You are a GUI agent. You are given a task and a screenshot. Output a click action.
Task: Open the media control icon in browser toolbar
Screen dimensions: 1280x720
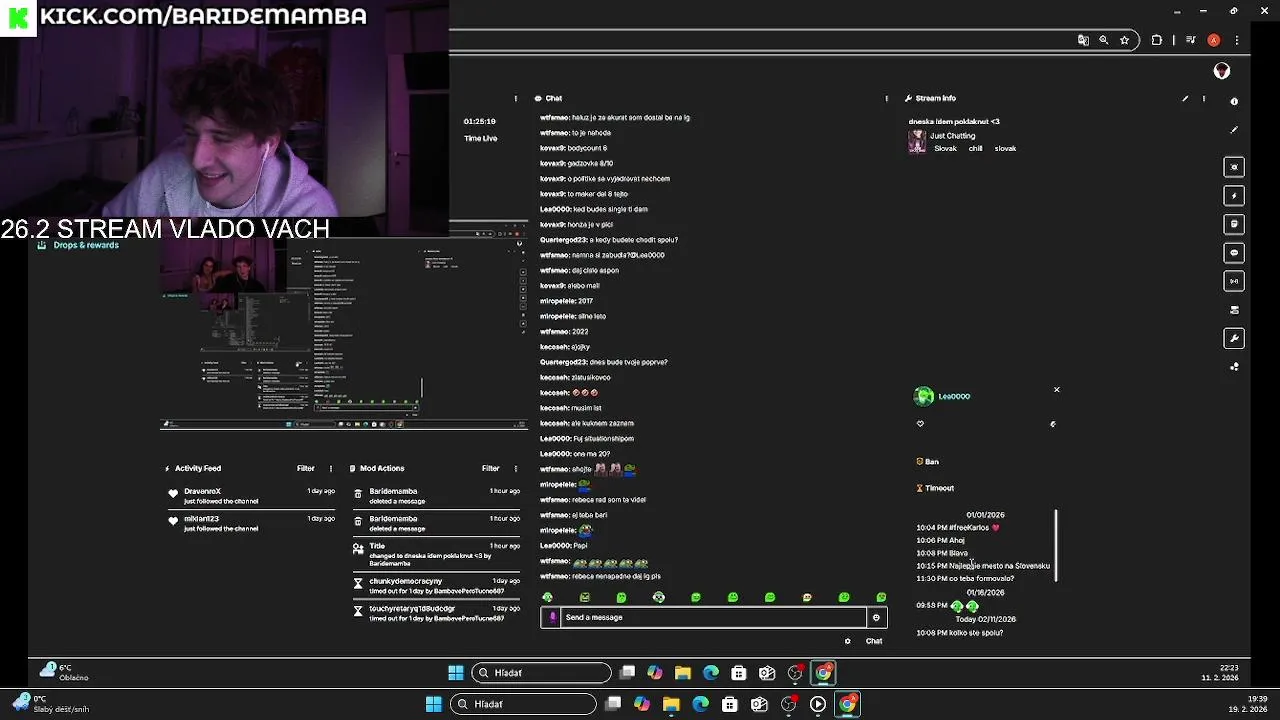click(1190, 40)
